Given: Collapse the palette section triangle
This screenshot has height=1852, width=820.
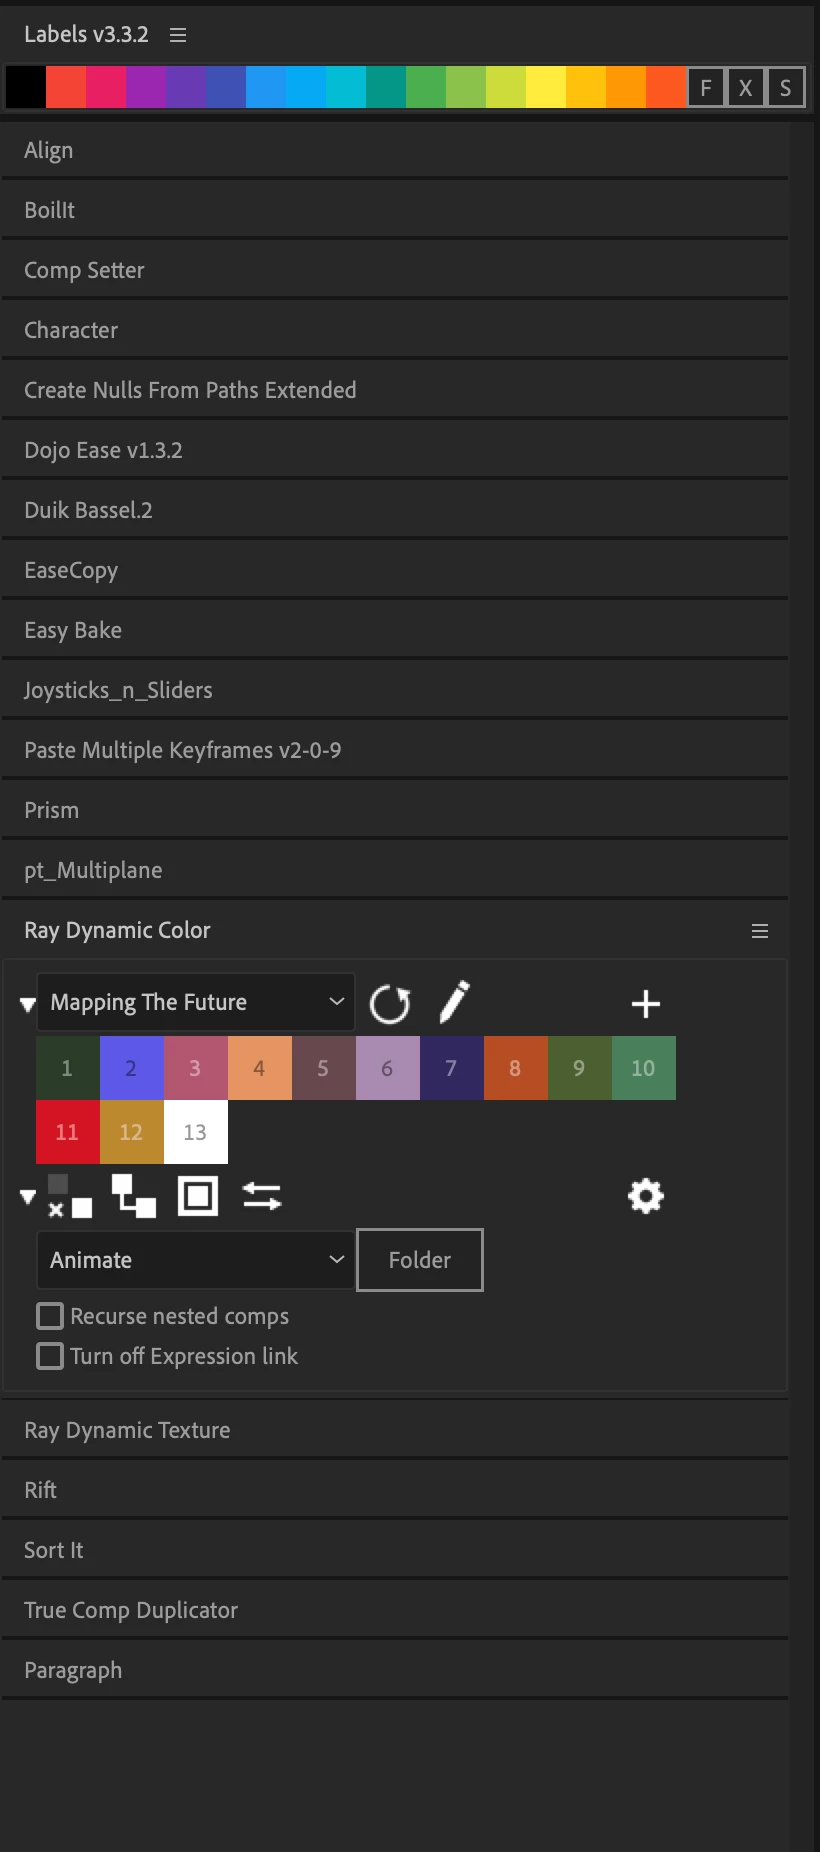Looking at the screenshot, I should [x=28, y=1004].
